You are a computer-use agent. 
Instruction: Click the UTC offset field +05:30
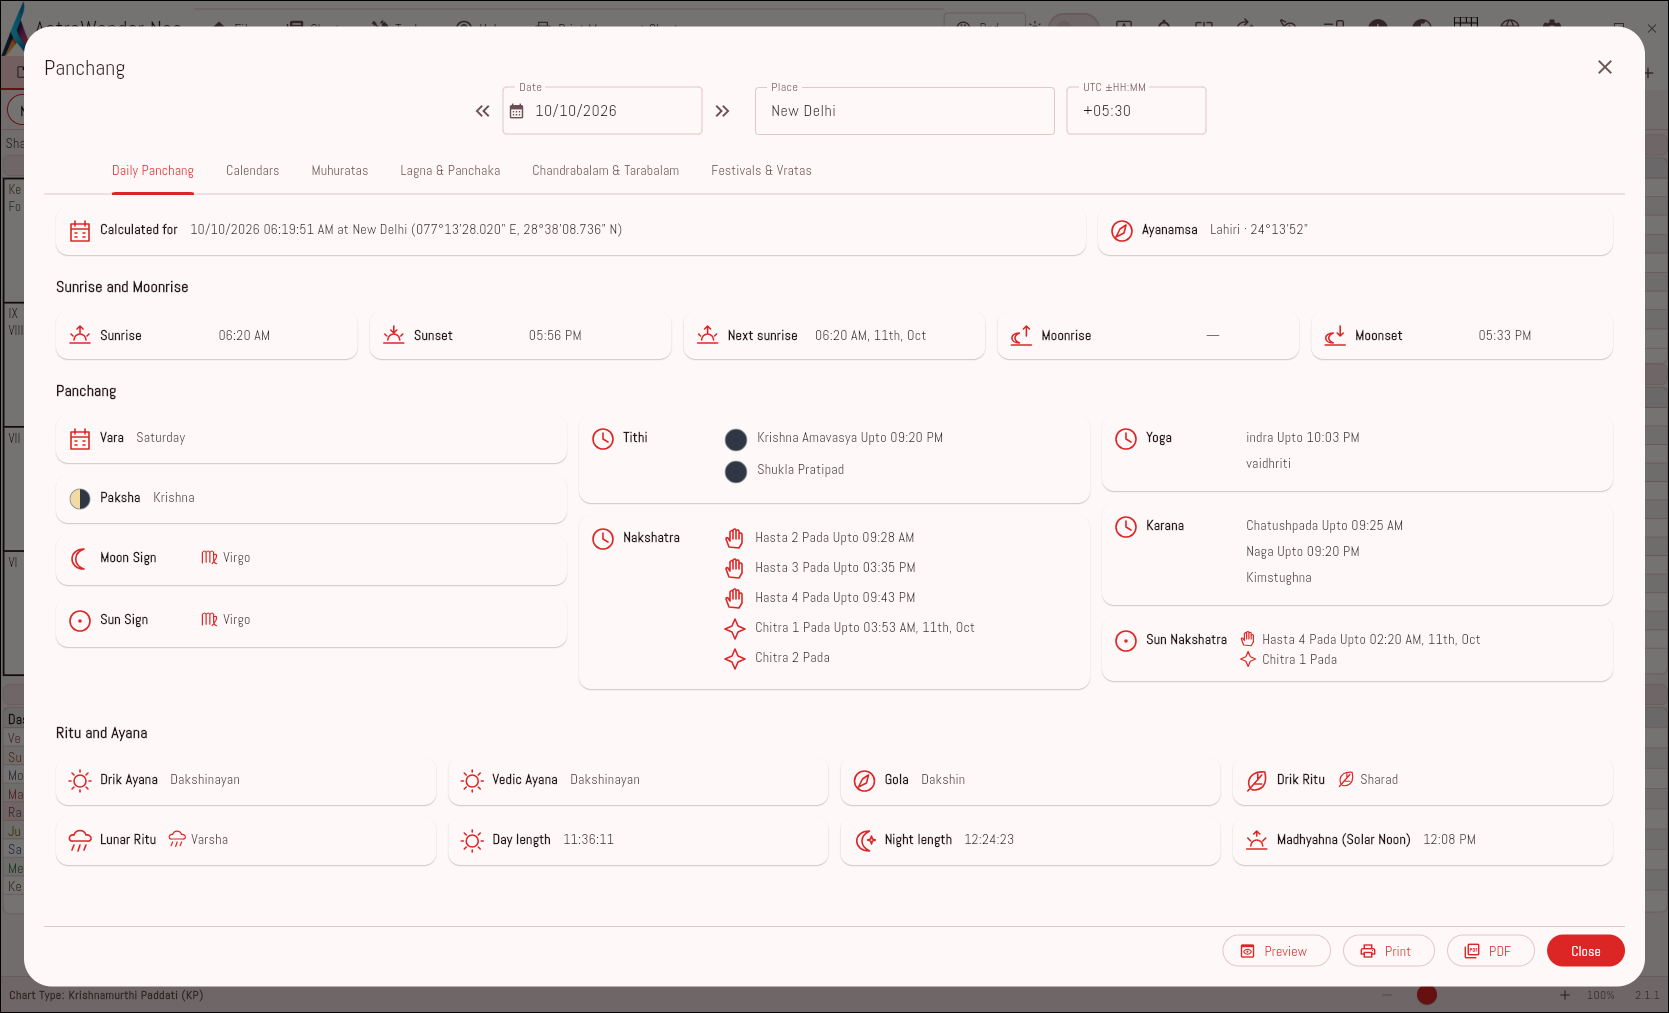point(1136,111)
